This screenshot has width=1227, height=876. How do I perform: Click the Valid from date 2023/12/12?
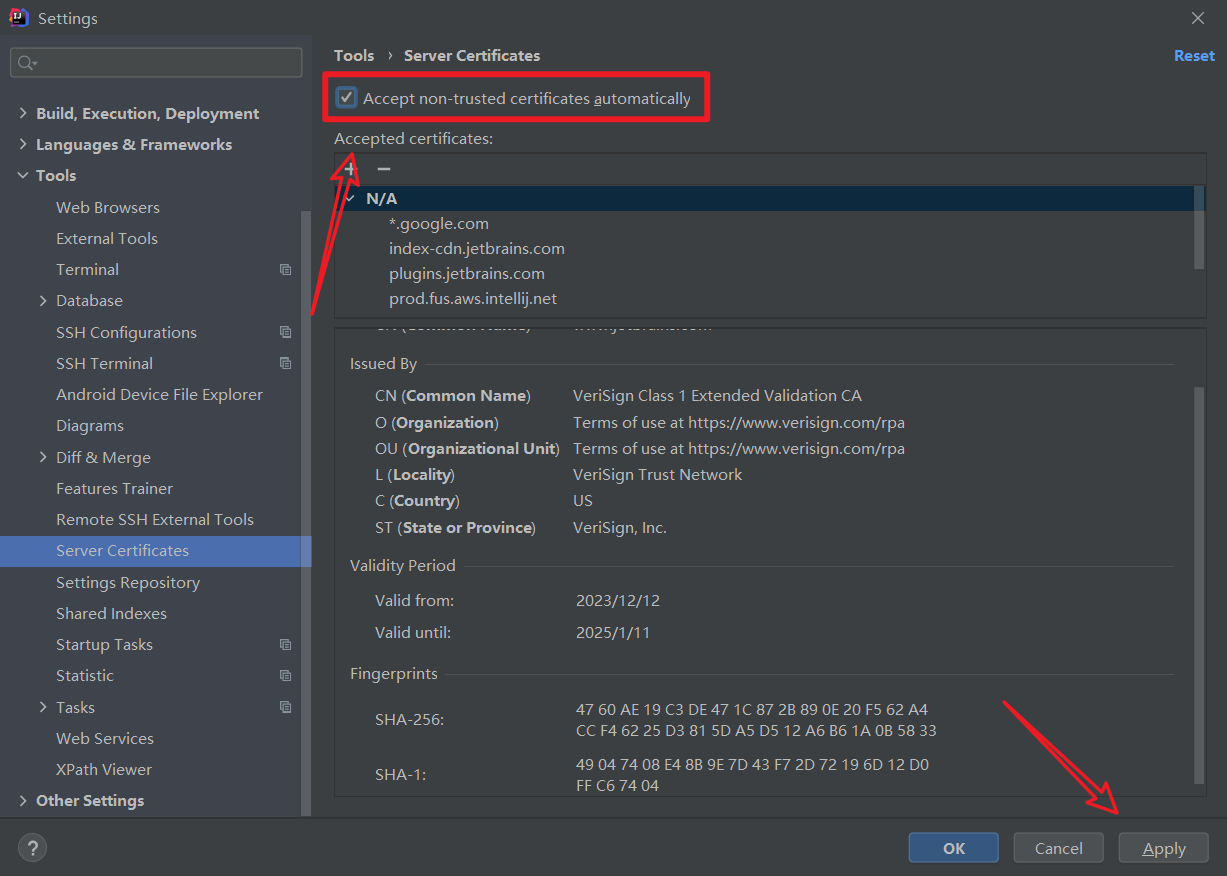618,601
